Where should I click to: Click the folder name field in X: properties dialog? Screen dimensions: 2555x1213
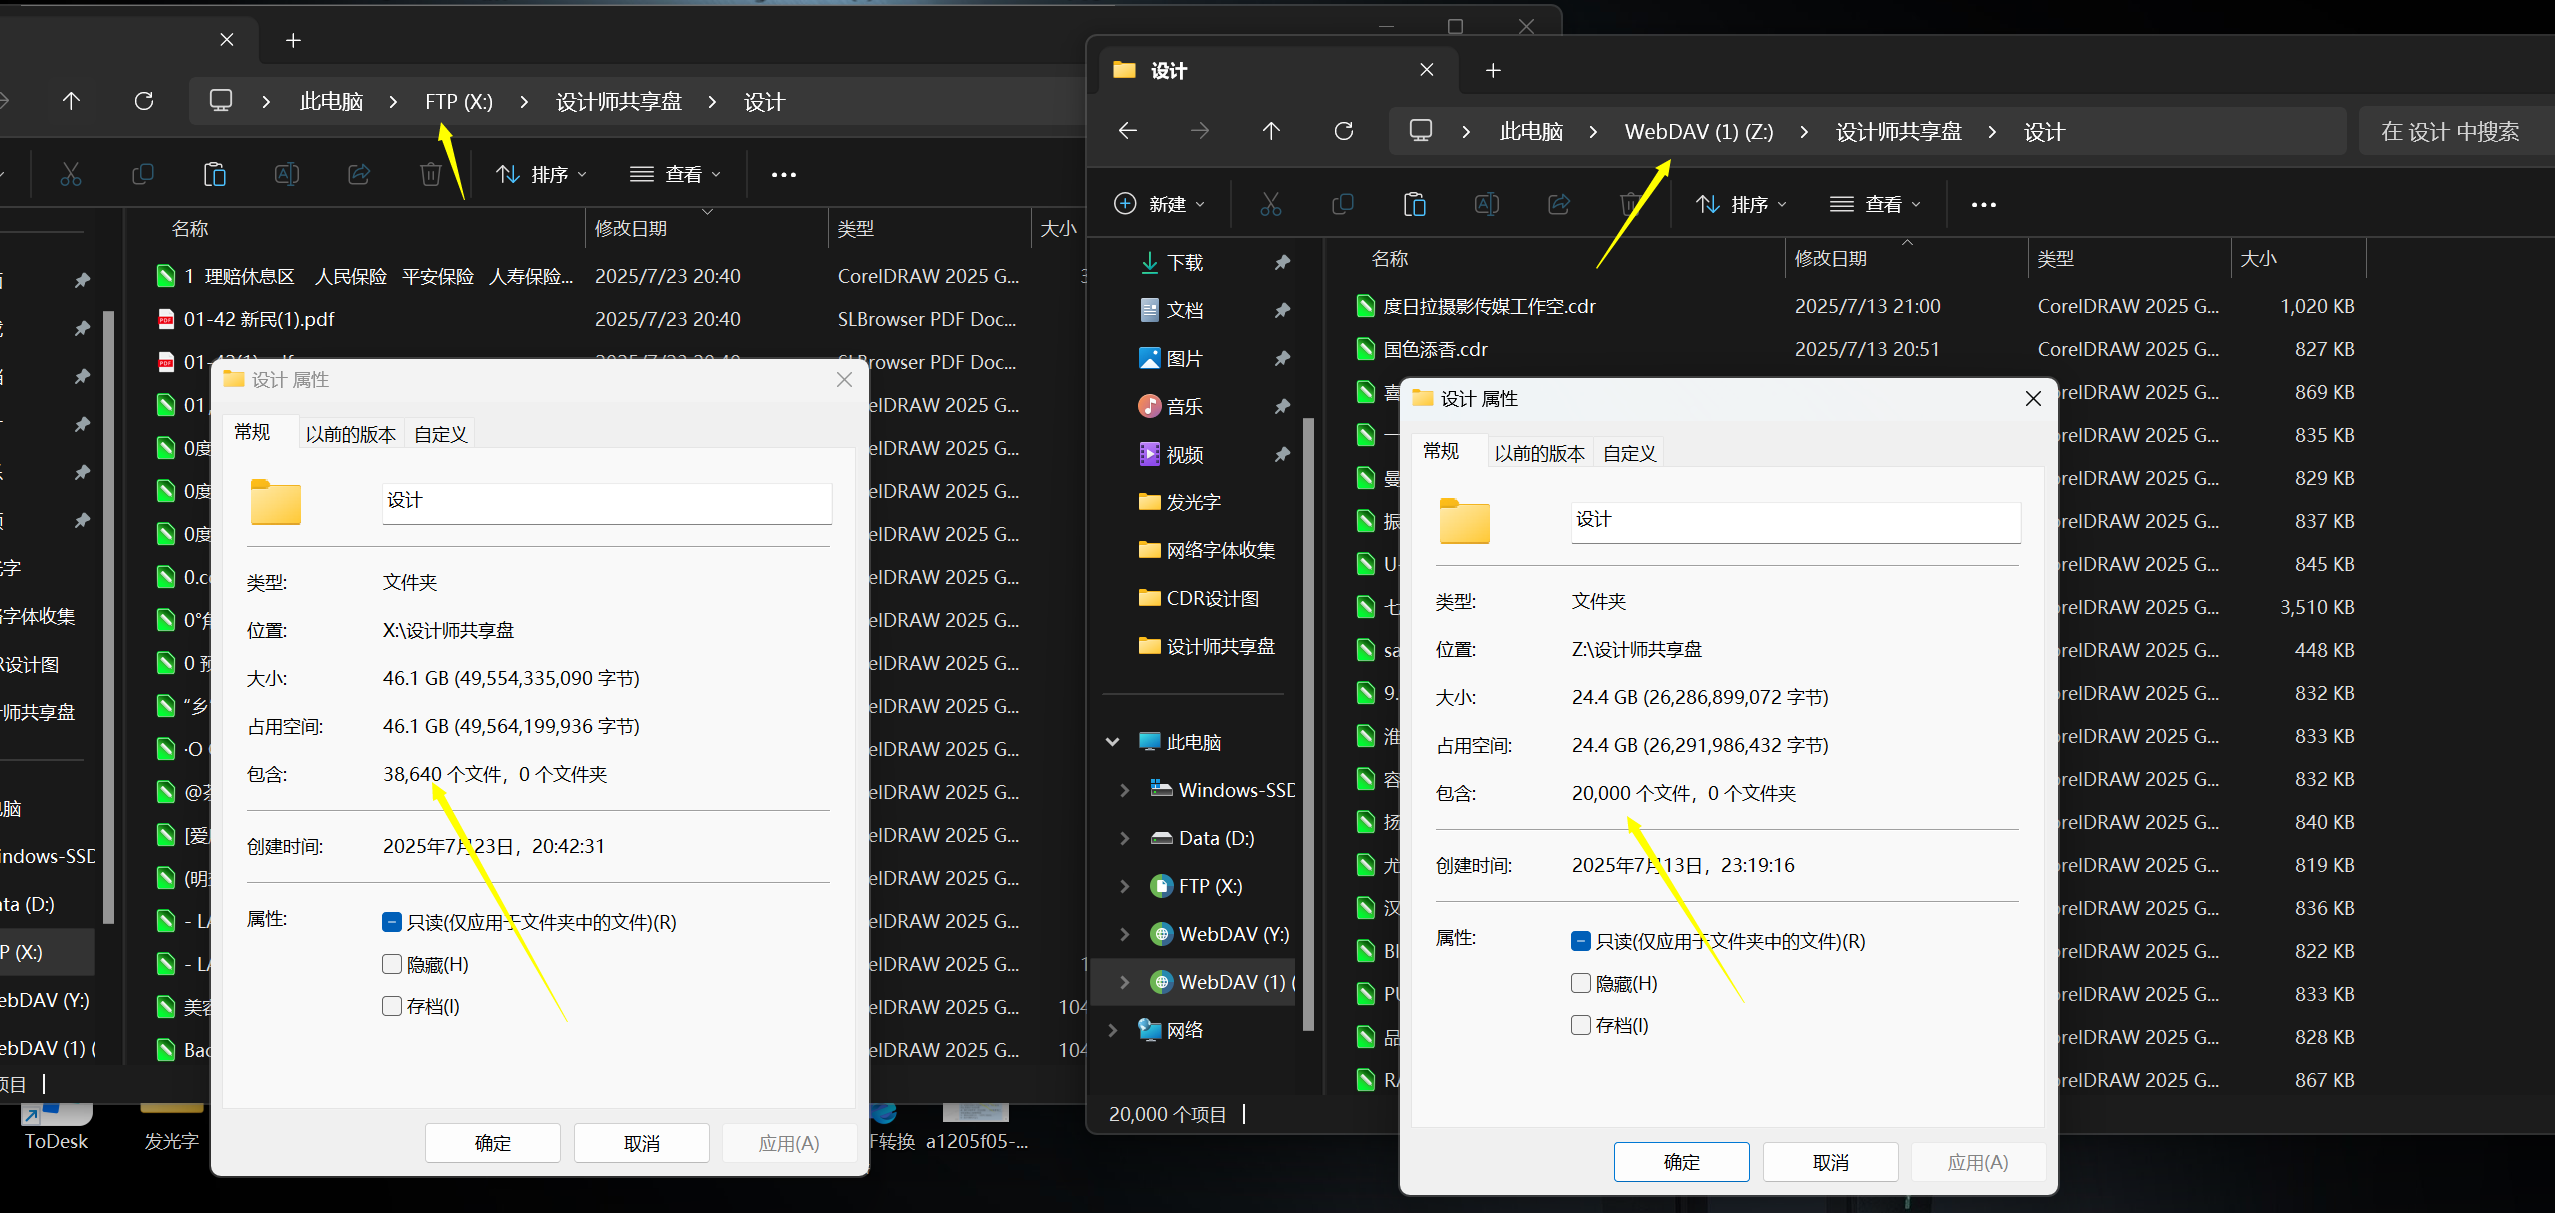click(606, 502)
